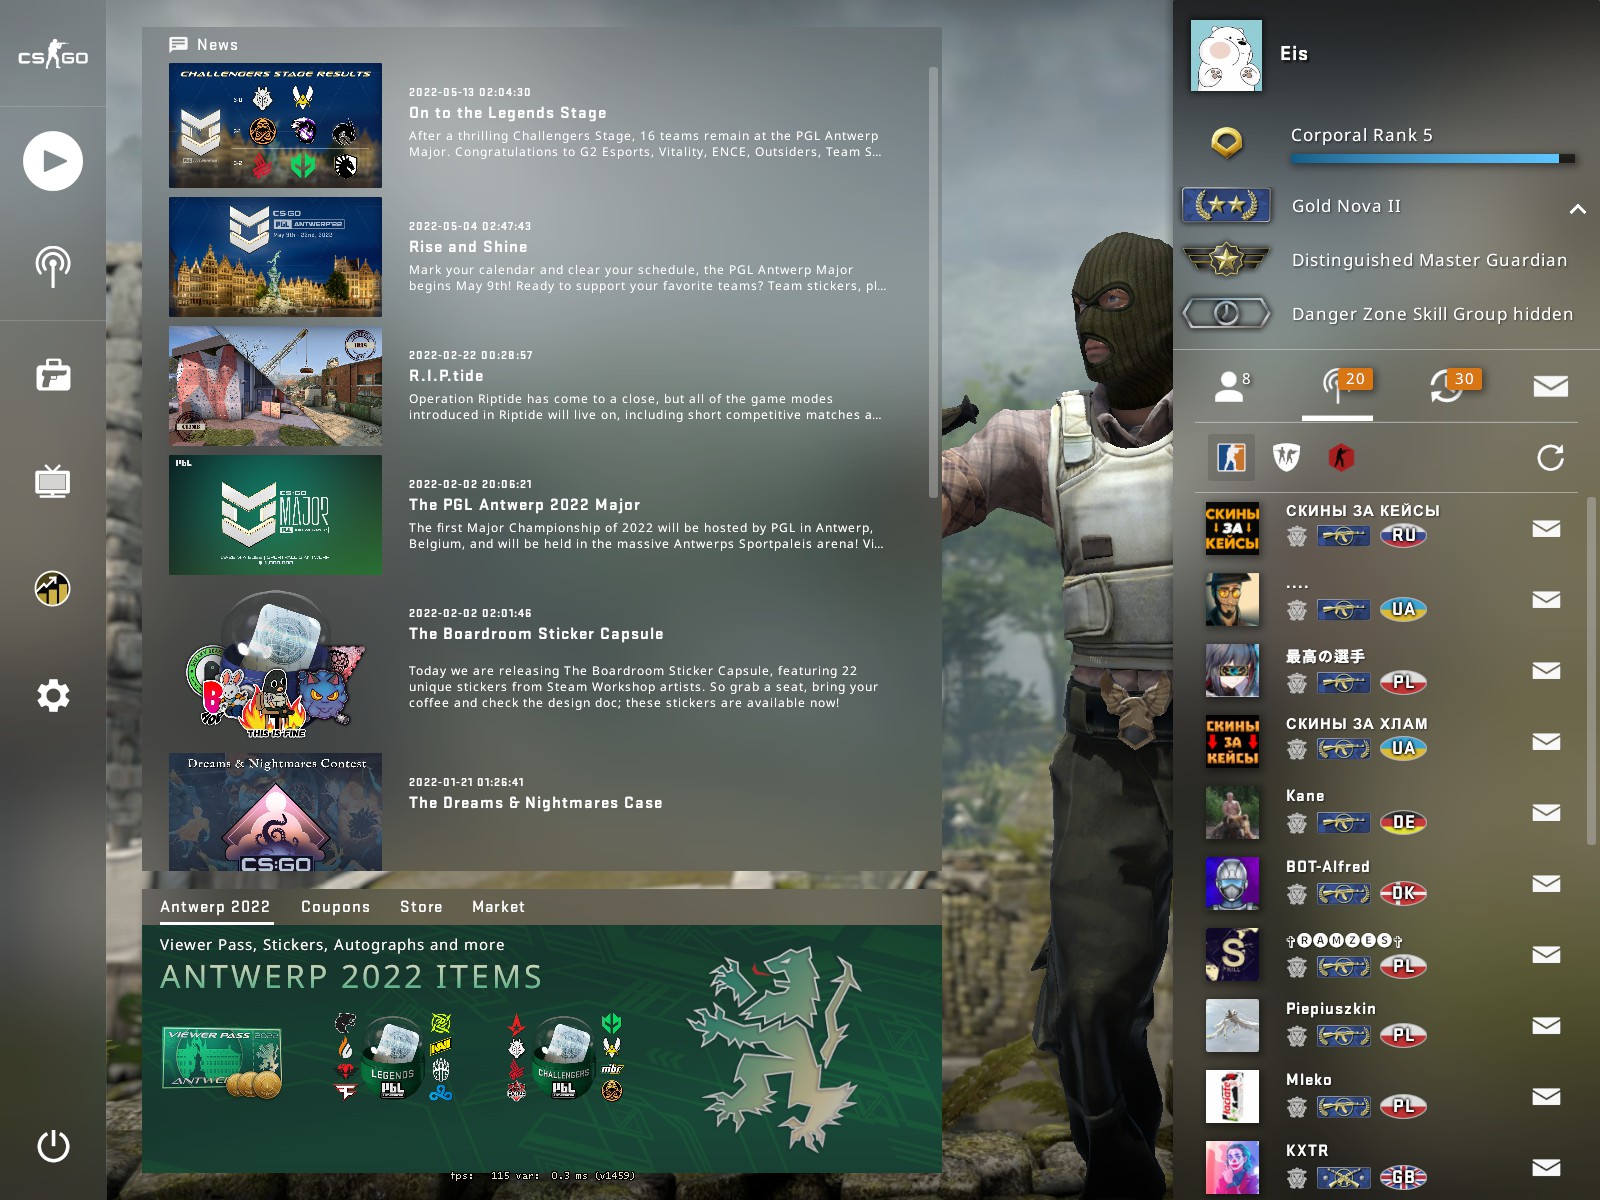Switch to the friends list tab
The width and height of the screenshot is (1600, 1200).
click(x=1232, y=386)
